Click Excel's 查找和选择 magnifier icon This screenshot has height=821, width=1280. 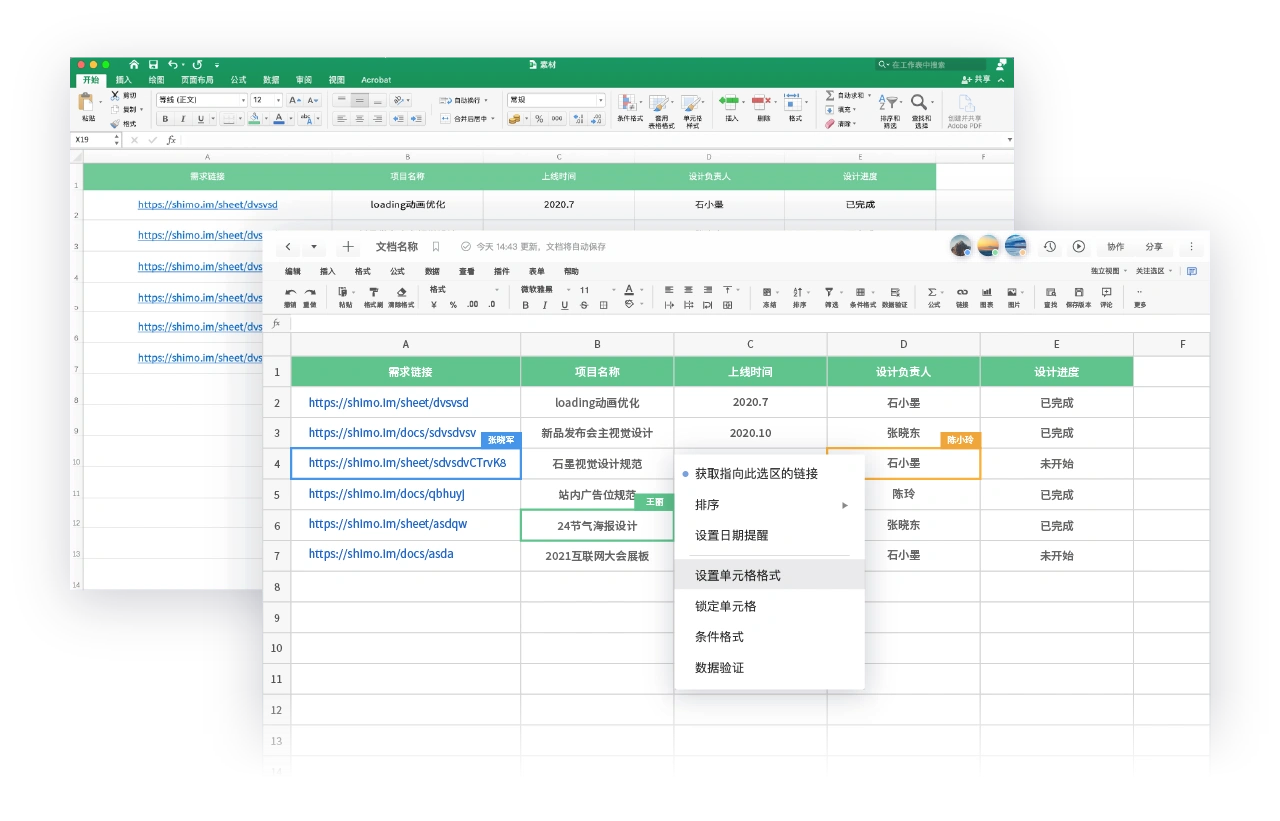(919, 103)
